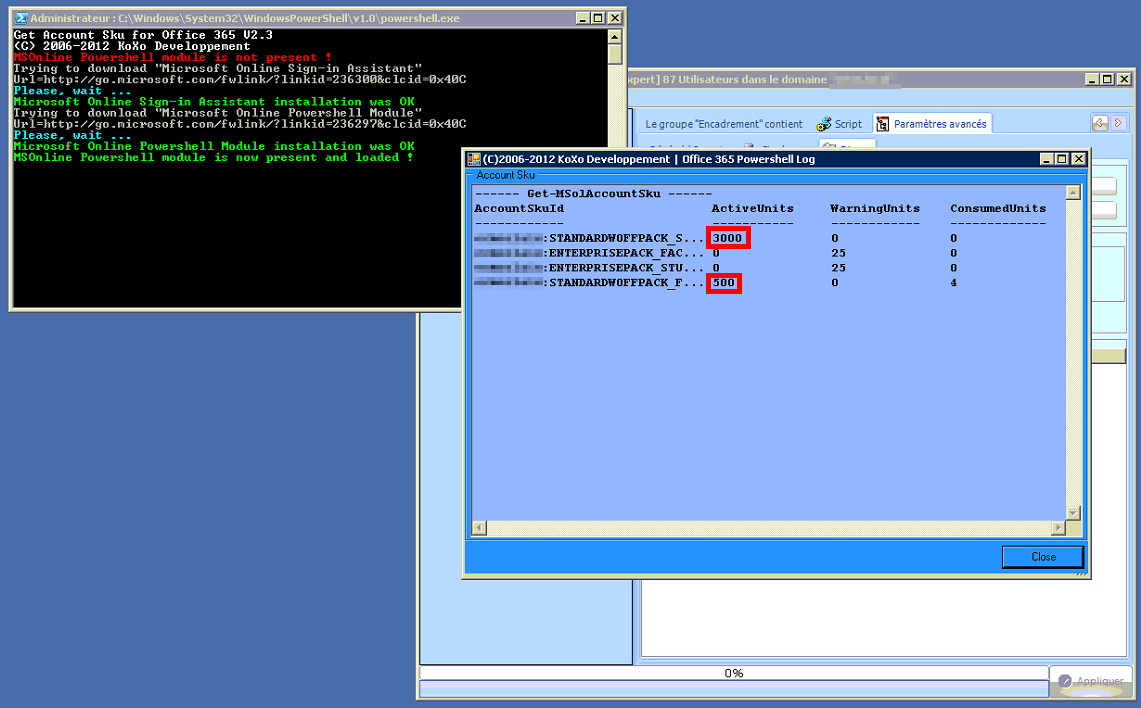Image resolution: width=1141 pixels, height=708 pixels.
Task: Click the PowerShell icon in the console title bar
Action: pyautogui.click(x=21, y=18)
